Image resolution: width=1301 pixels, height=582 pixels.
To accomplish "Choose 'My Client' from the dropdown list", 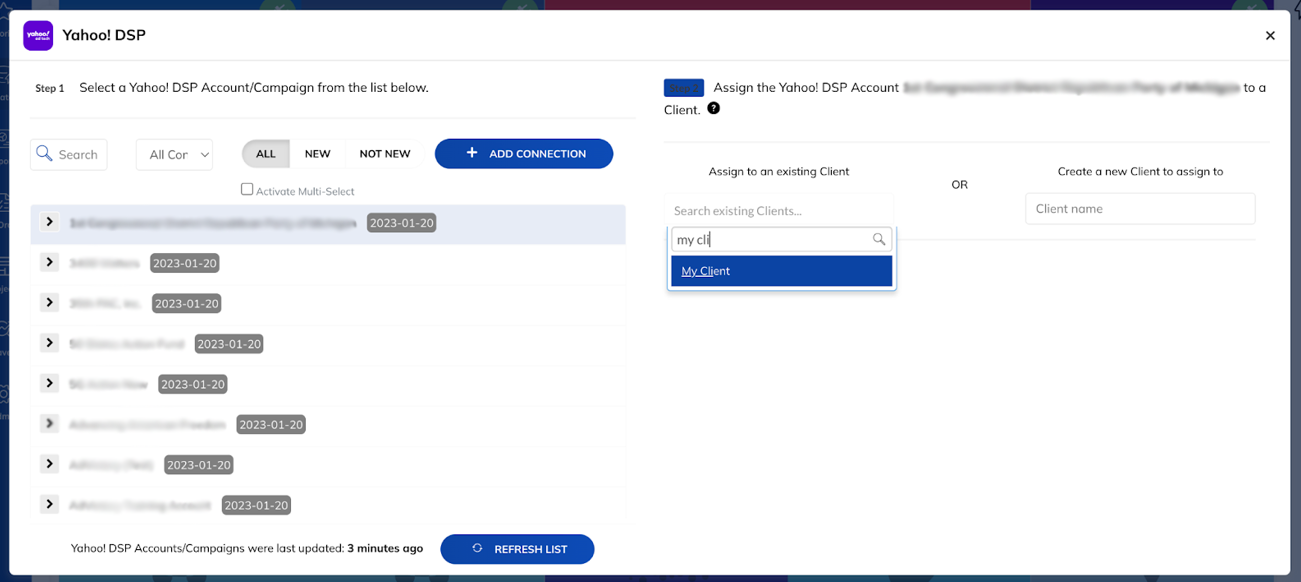I will tap(781, 271).
